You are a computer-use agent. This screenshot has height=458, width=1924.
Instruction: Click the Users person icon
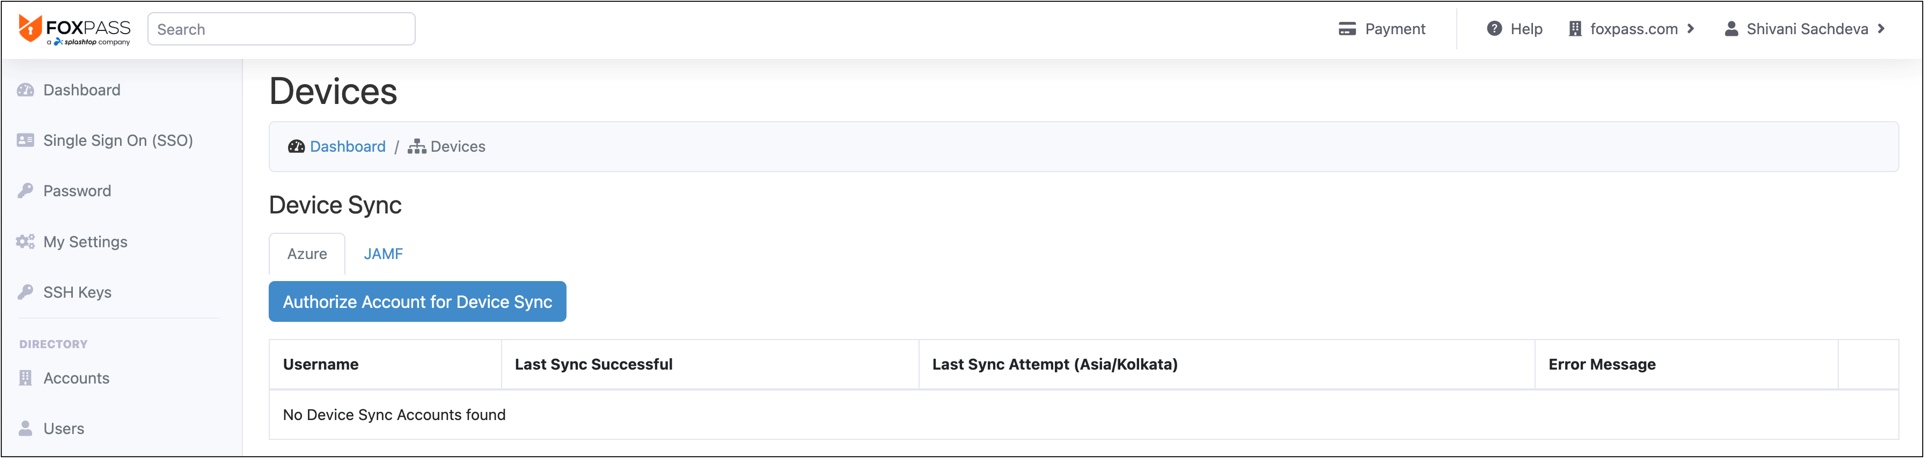point(26,428)
